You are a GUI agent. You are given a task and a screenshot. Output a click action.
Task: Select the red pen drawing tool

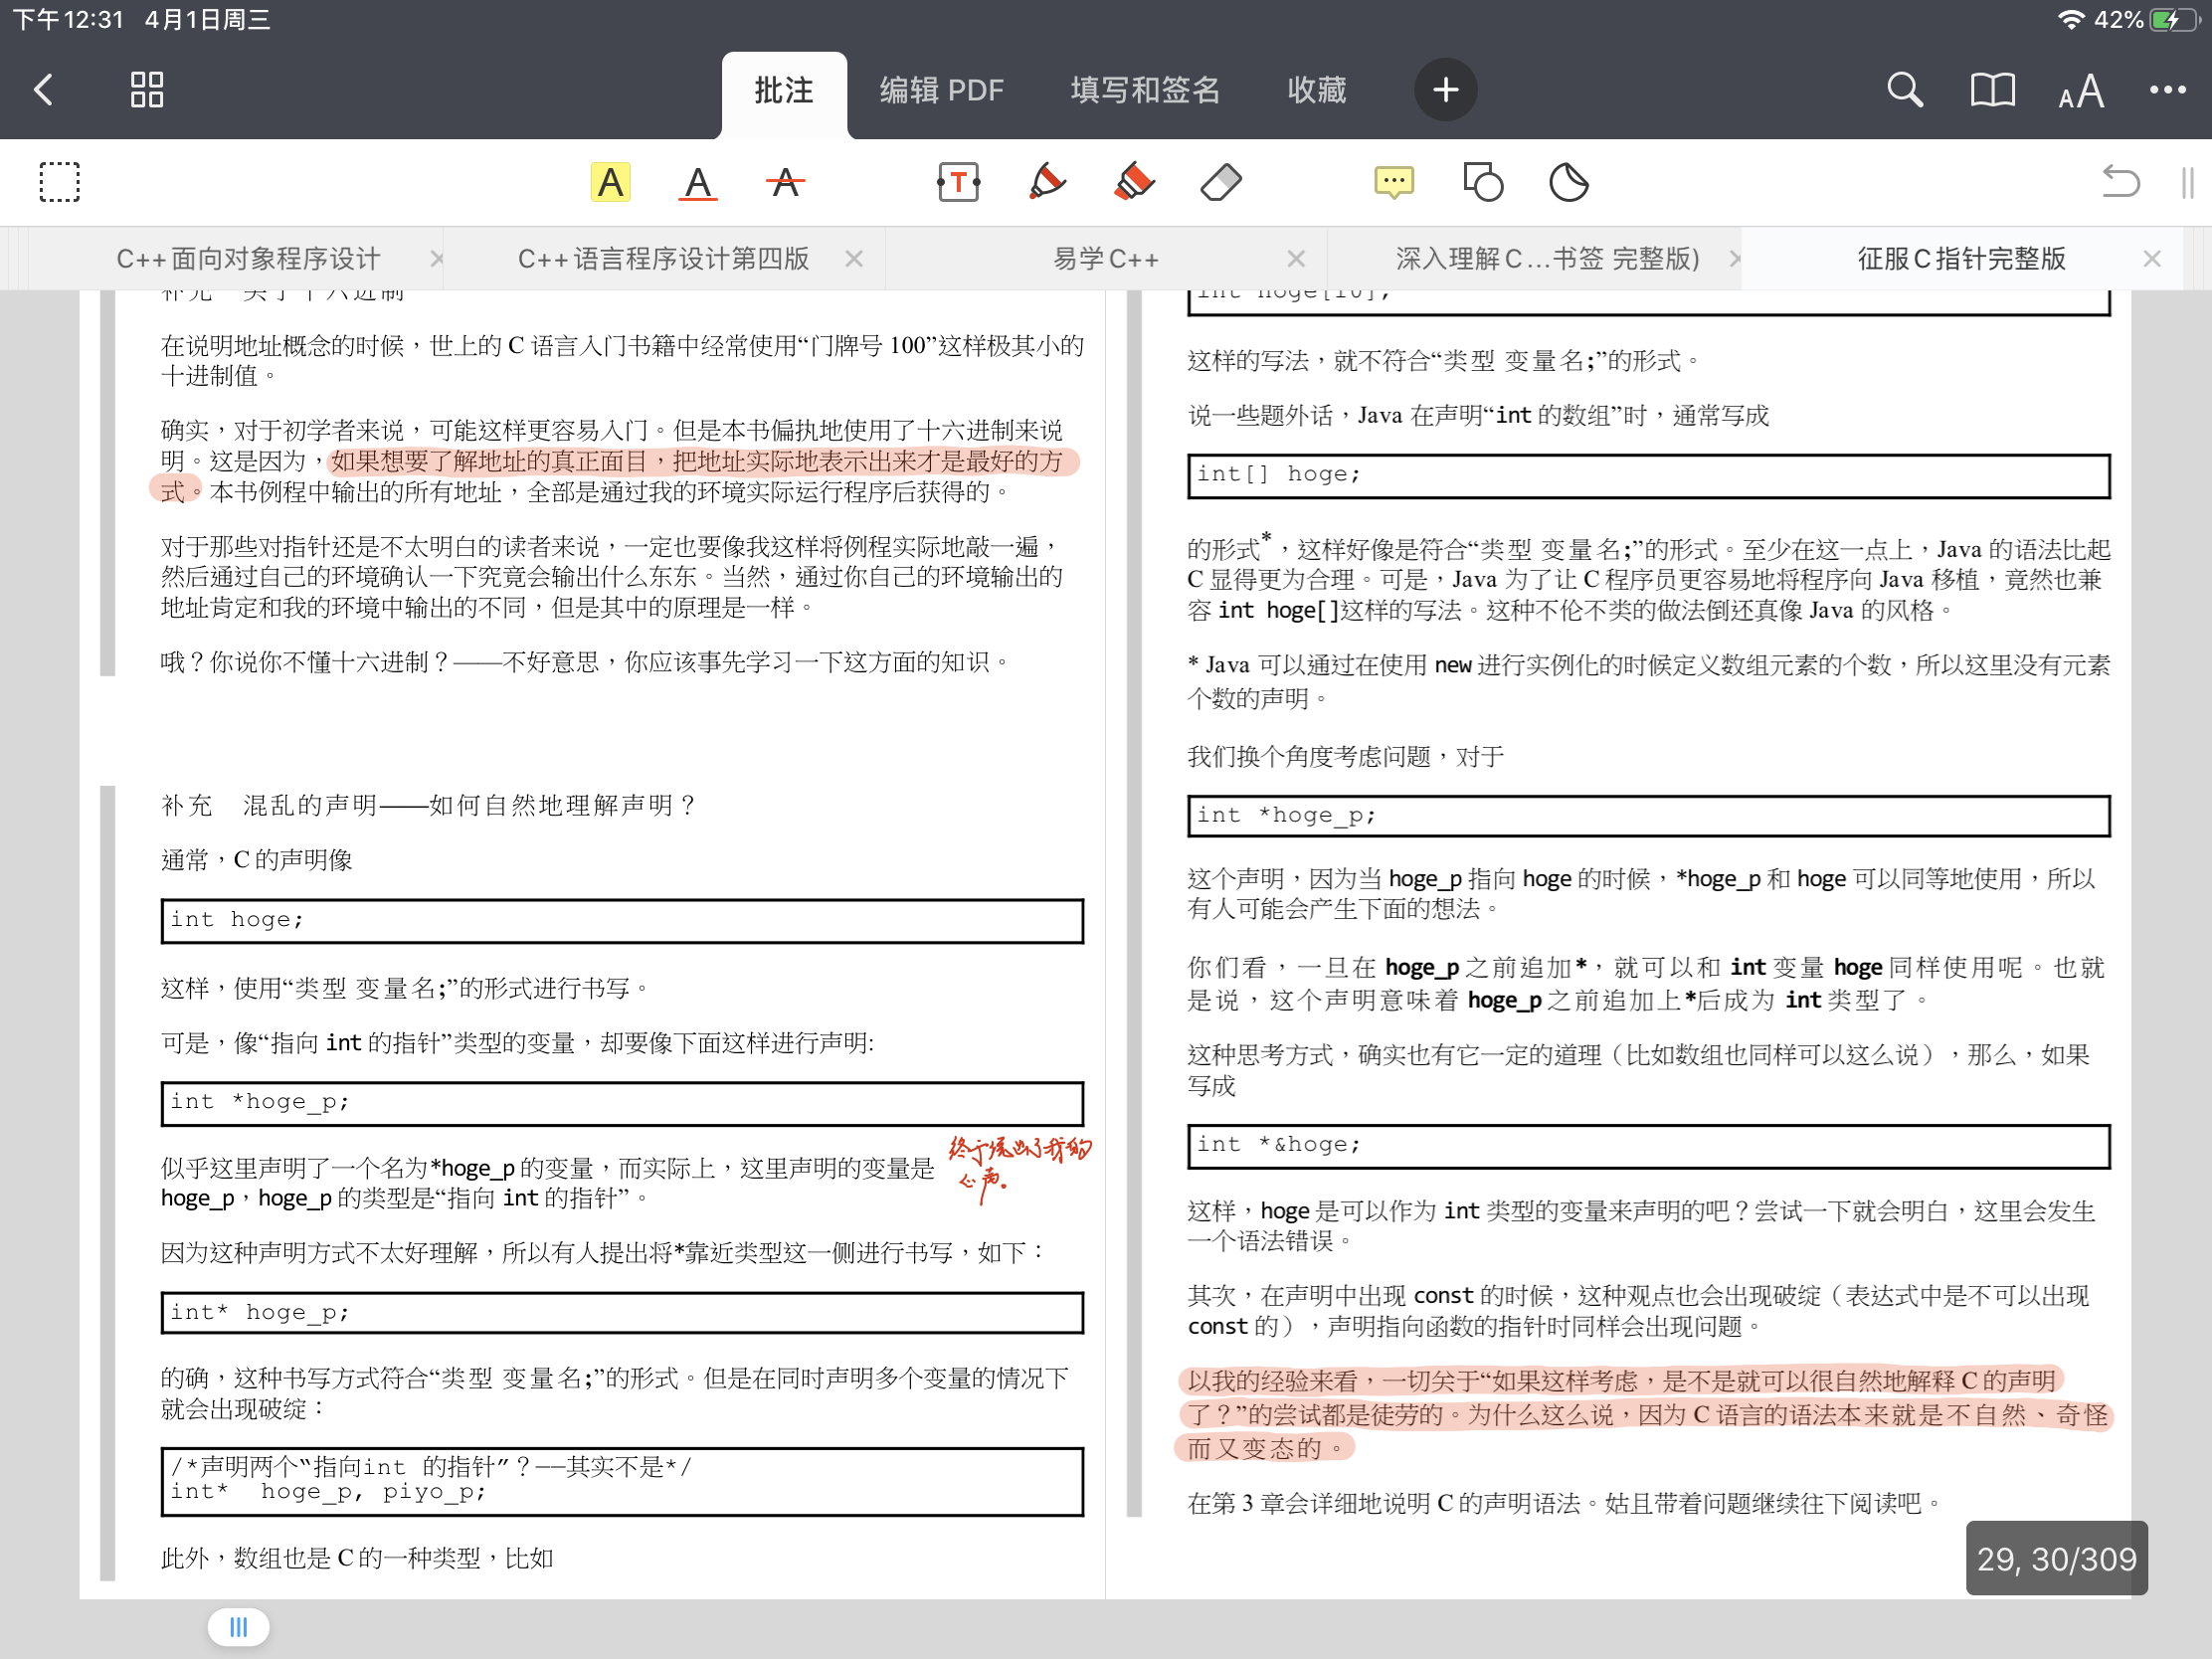1046,183
